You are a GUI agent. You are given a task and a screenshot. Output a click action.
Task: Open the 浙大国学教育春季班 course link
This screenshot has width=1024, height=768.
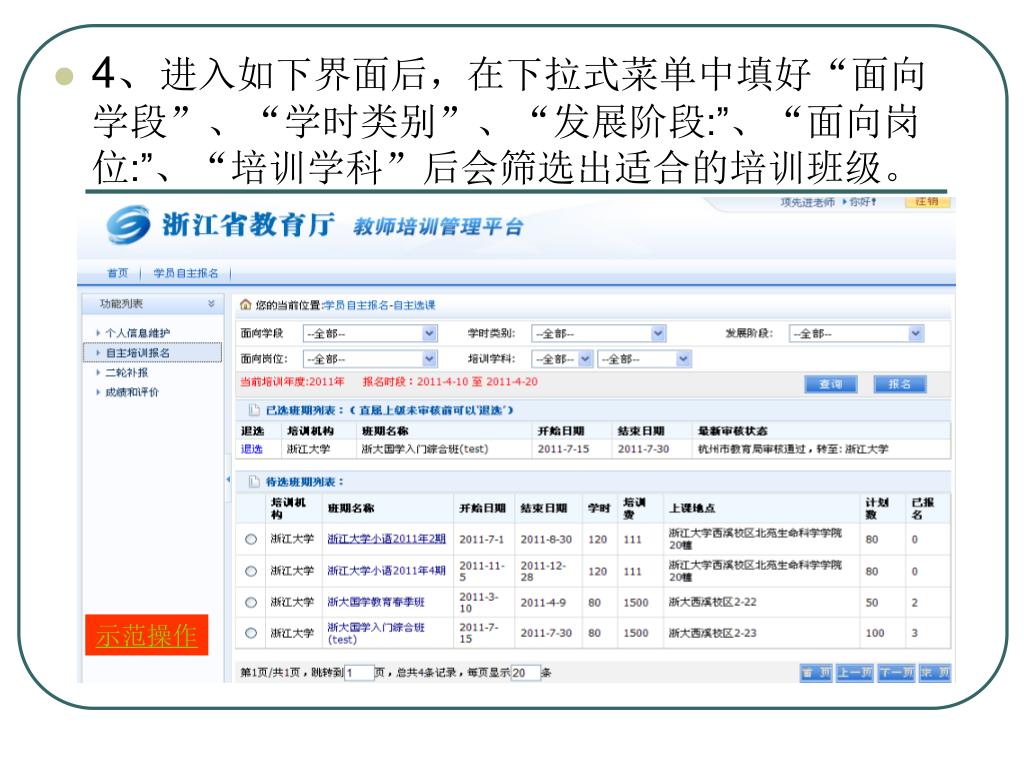[x=376, y=601]
